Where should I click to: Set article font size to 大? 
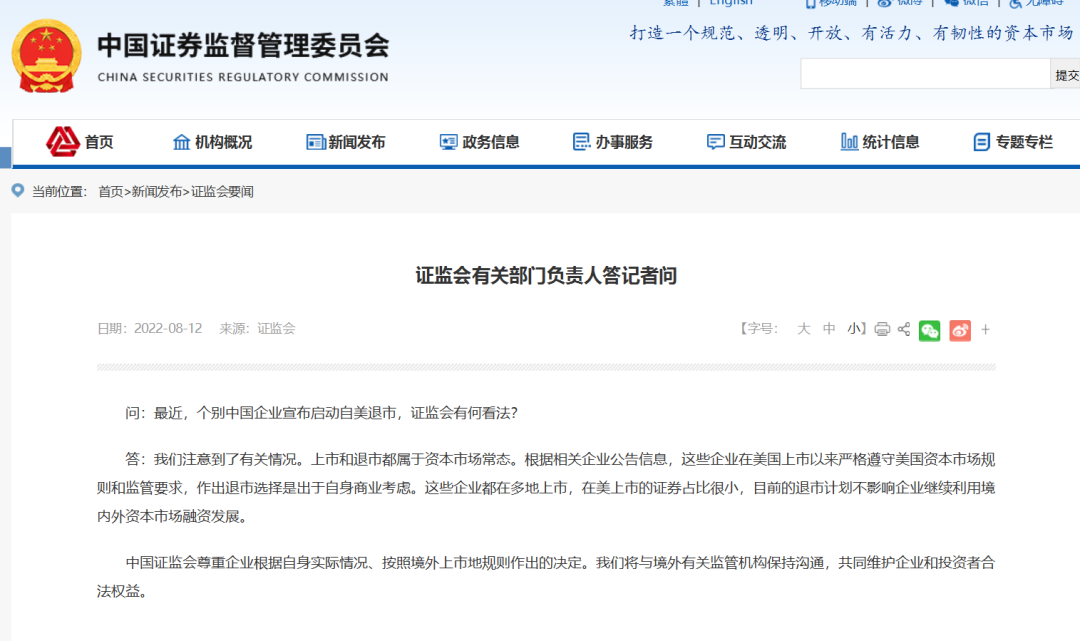(x=804, y=329)
